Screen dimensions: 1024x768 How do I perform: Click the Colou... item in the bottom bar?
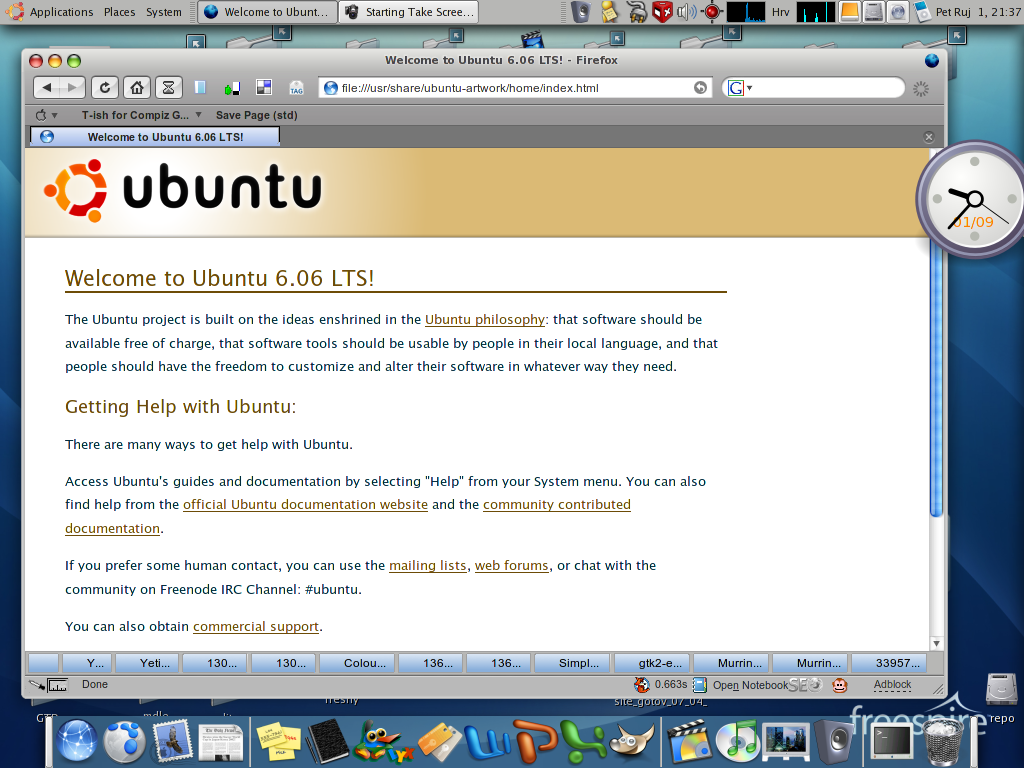tap(357, 663)
